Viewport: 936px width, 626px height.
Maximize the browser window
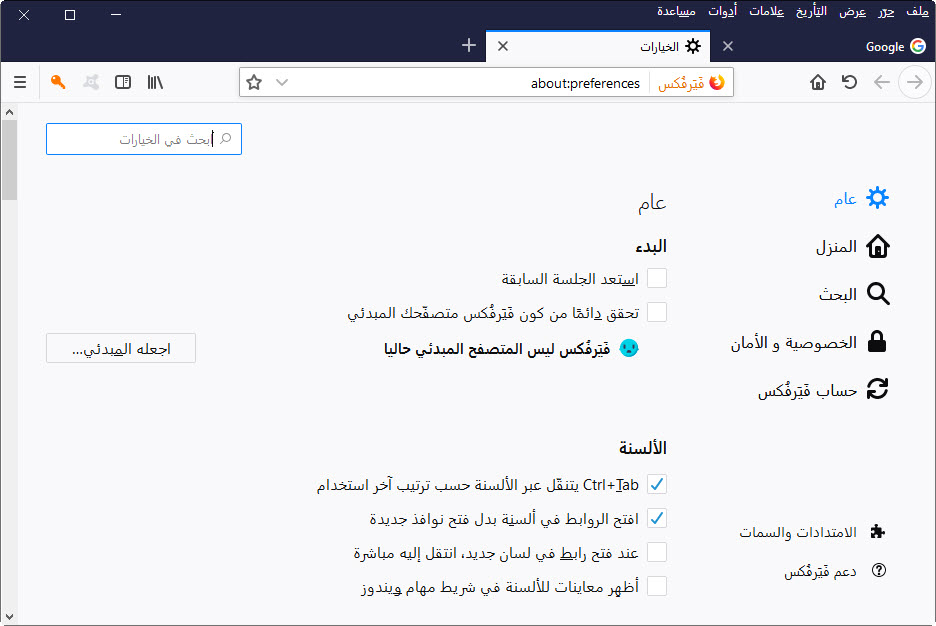pyautogui.click(x=70, y=15)
